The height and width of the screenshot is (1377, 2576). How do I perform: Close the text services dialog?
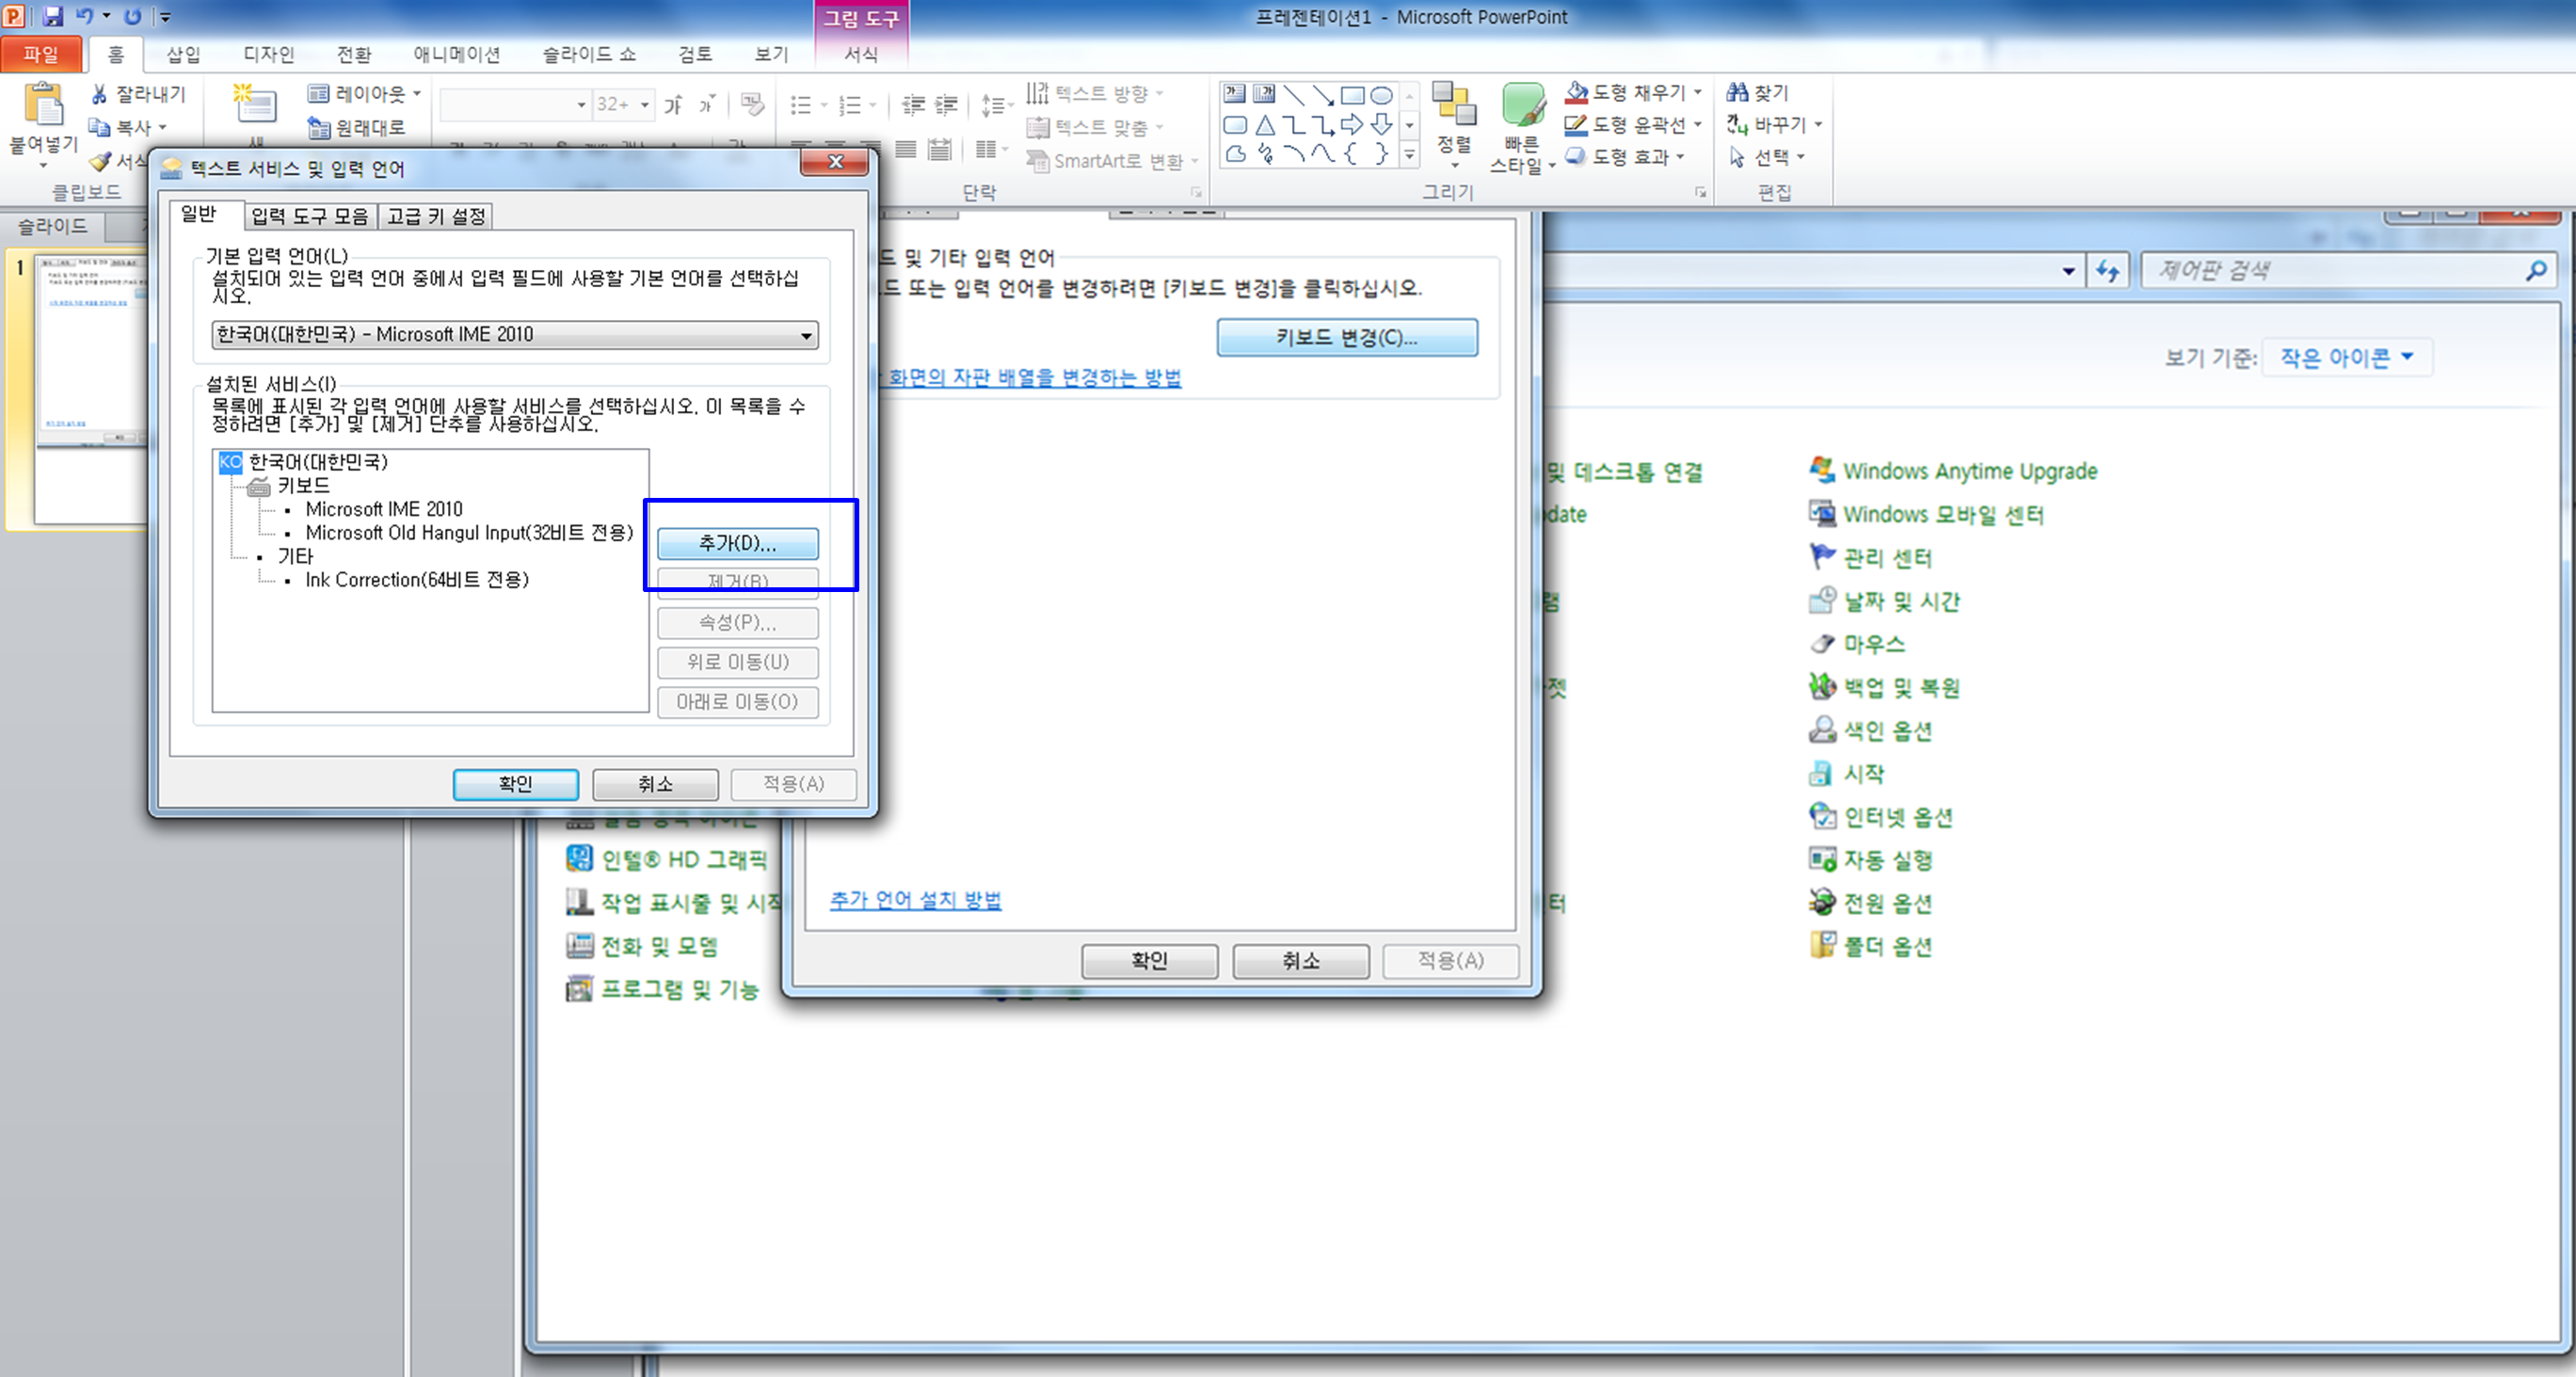[835, 162]
